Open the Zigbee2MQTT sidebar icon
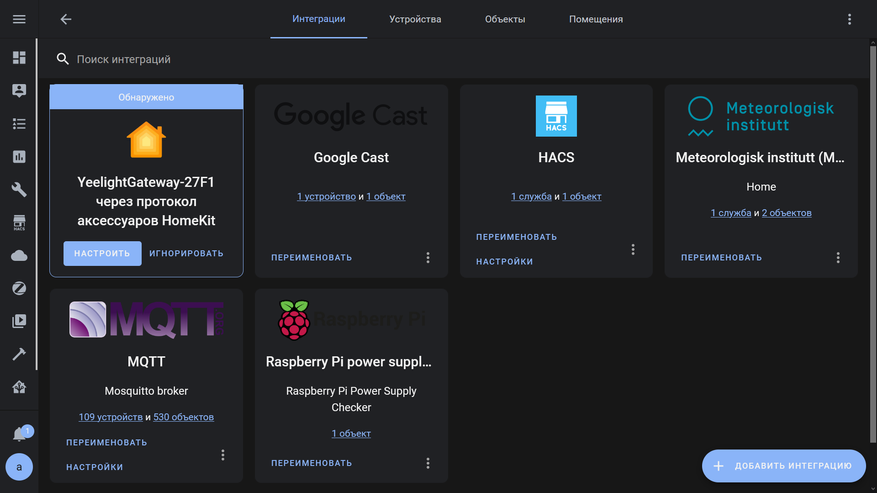 coord(19,288)
